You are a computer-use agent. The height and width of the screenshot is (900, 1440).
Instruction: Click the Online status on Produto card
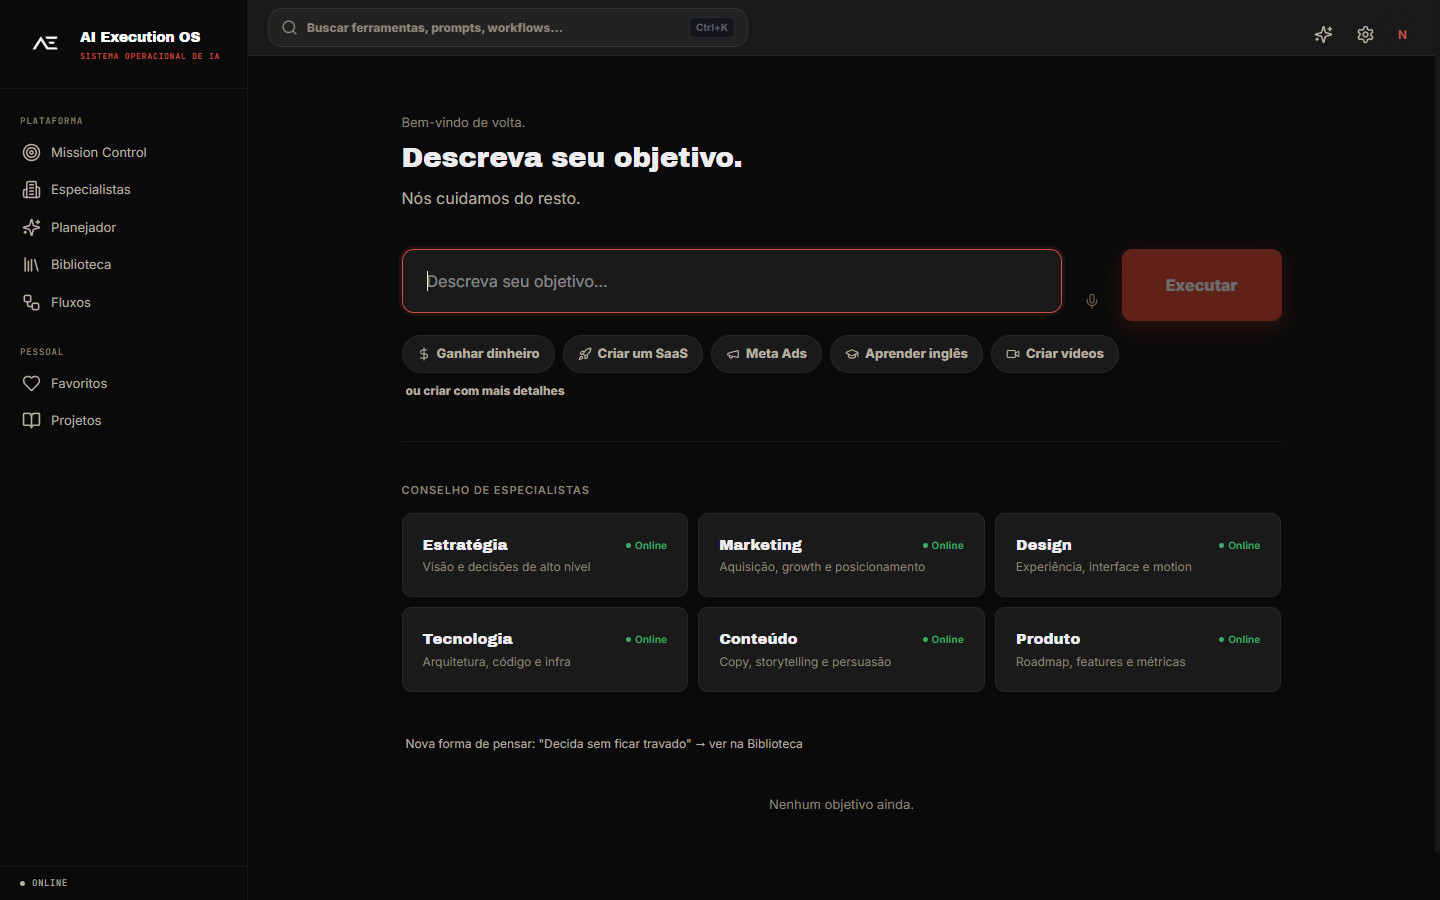tap(1239, 640)
